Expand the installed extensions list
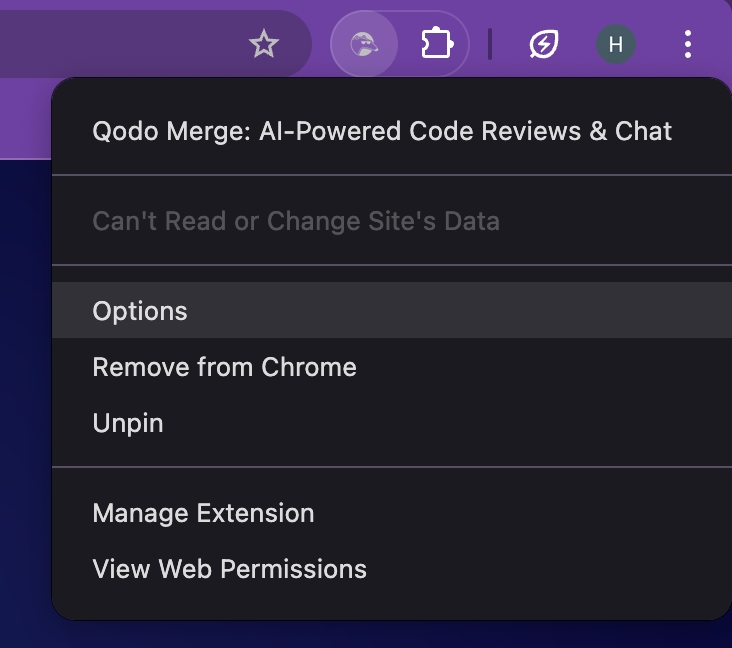Viewport: 732px width, 648px height. pos(437,44)
